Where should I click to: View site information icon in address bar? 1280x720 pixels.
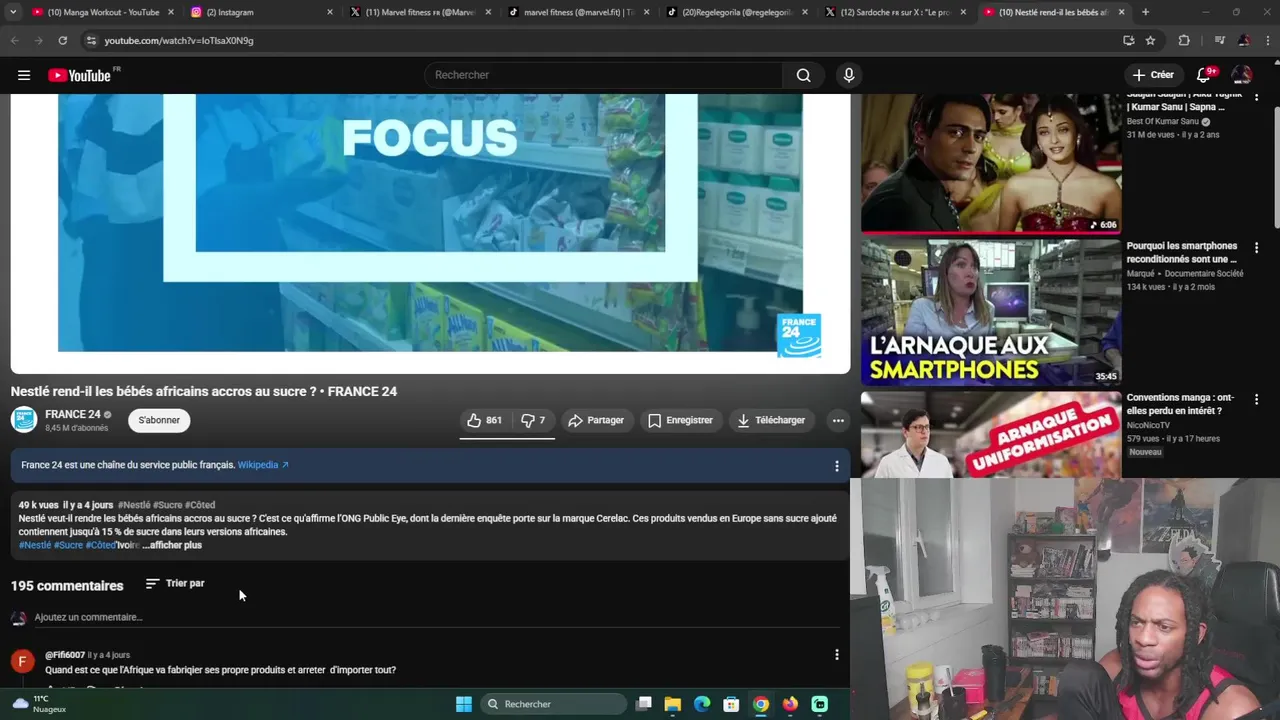(91, 40)
